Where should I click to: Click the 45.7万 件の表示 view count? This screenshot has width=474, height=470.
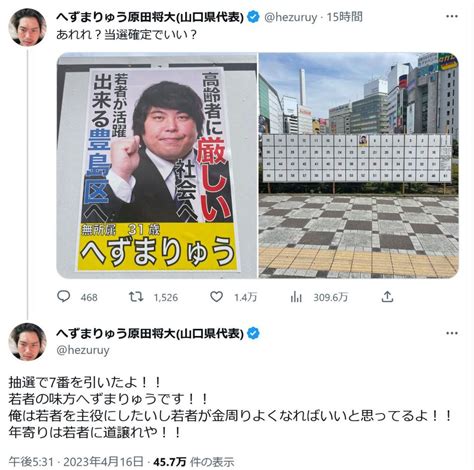tap(194, 462)
